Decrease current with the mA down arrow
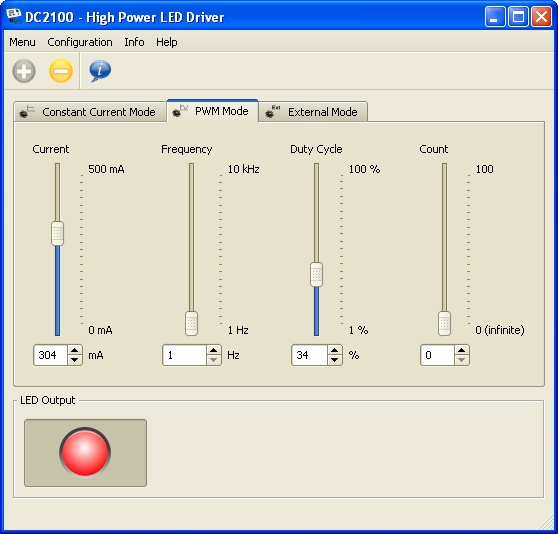558x534 pixels. (x=74, y=360)
